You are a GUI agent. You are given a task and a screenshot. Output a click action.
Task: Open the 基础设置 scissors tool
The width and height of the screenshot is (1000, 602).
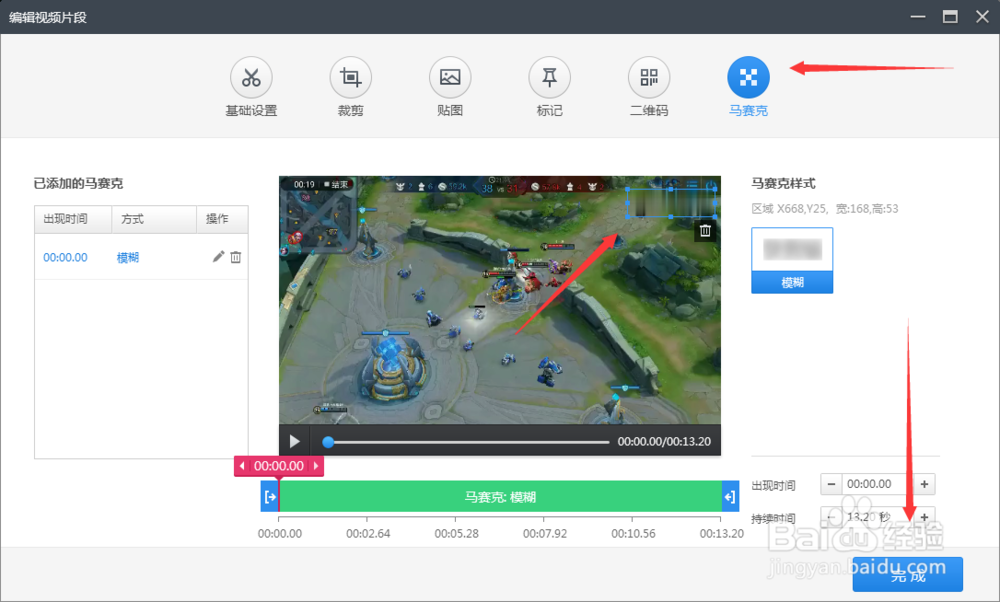(x=251, y=78)
